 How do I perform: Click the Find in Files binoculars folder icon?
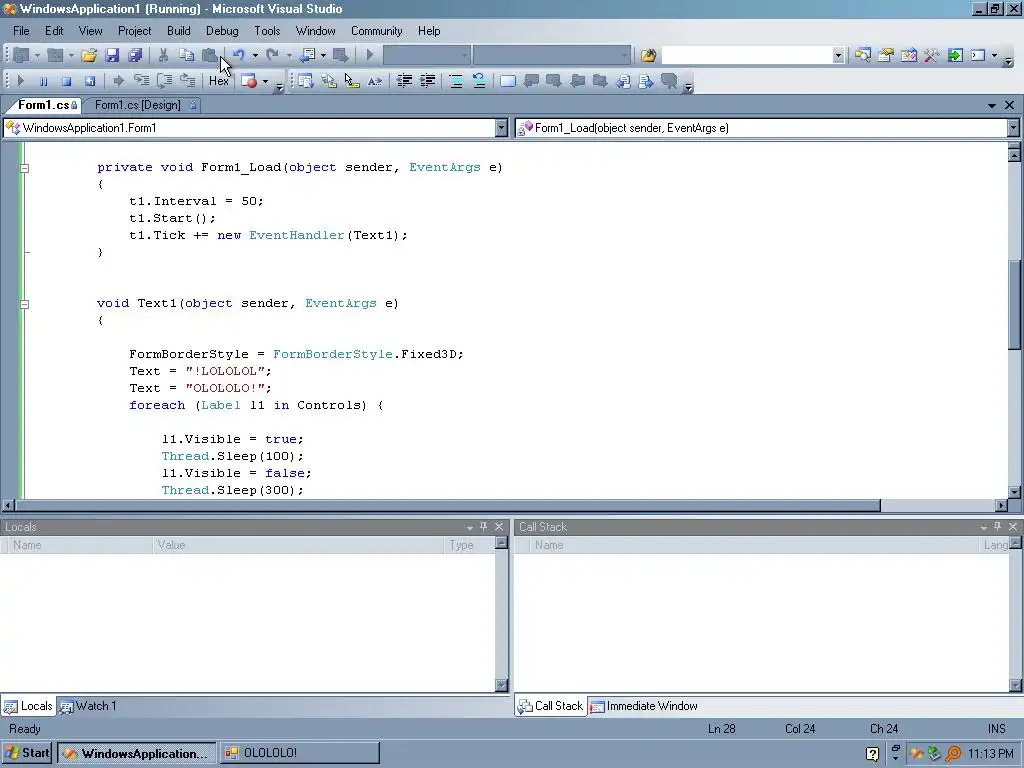(648, 56)
